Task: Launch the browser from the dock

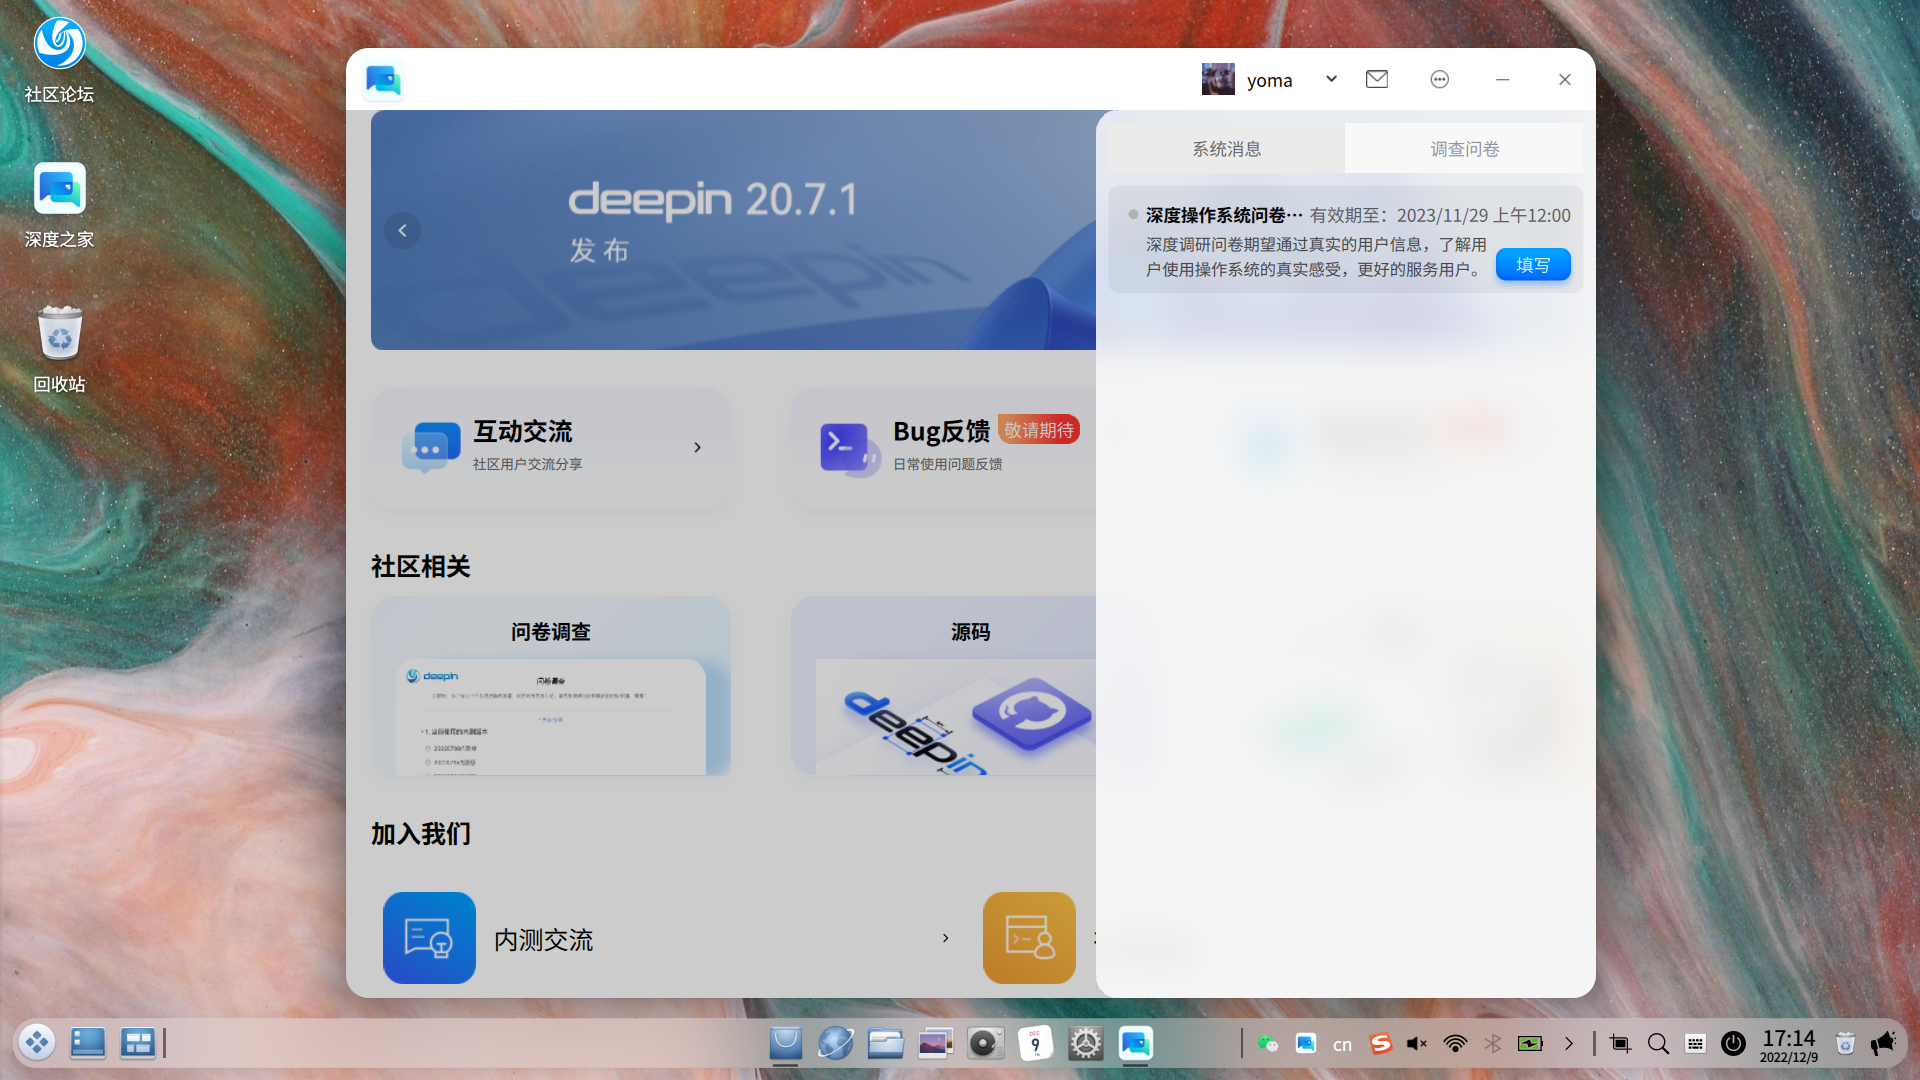Action: (x=836, y=1043)
